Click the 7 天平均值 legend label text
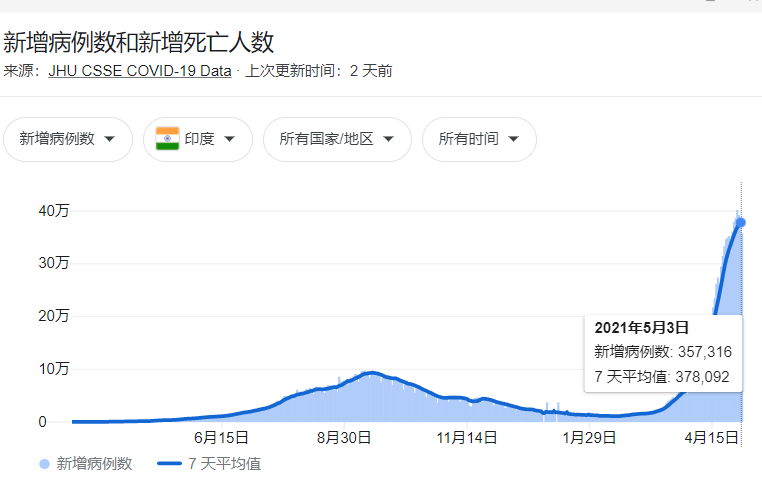Viewport: 762px width, 478px height. tap(225, 464)
